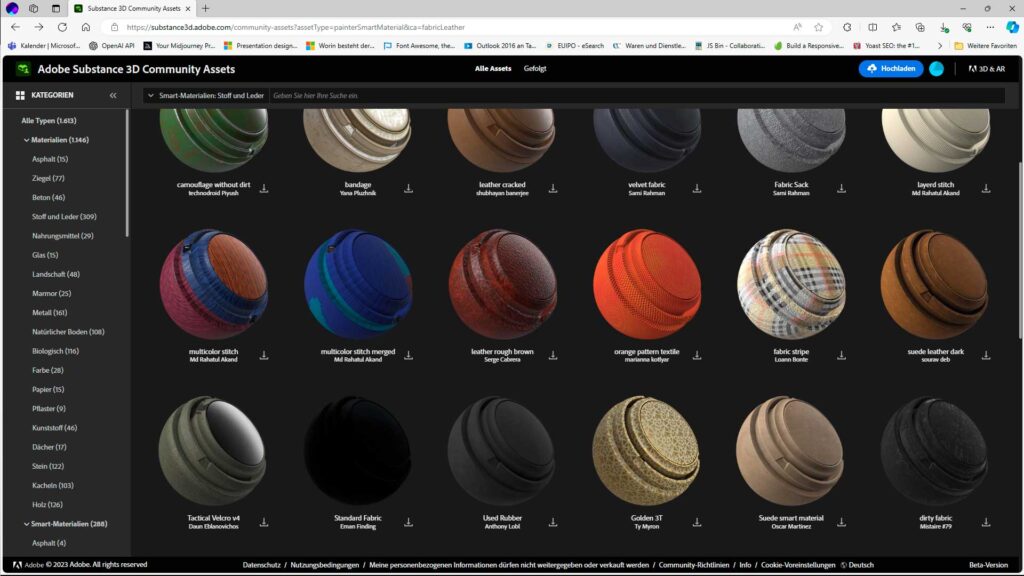Download the Golden 3T material
Viewport: 1024px width, 576px height.
click(x=697, y=522)
